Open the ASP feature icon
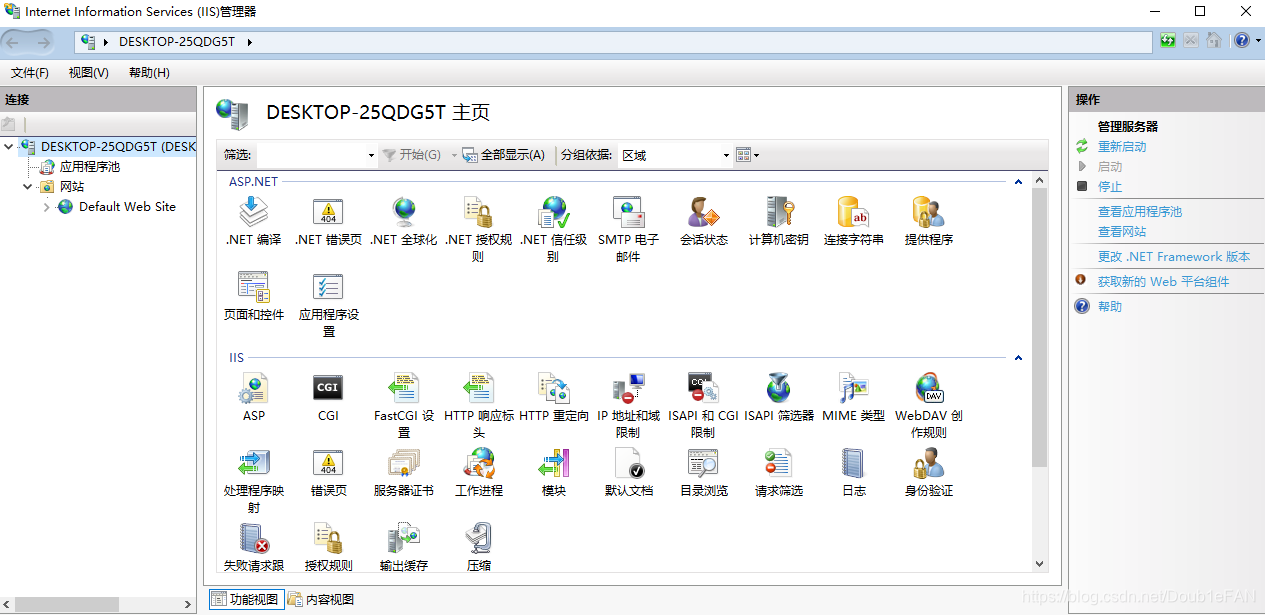Image resolution: width=1265 pixels, height=615 pixels. [x=253, y=388]
